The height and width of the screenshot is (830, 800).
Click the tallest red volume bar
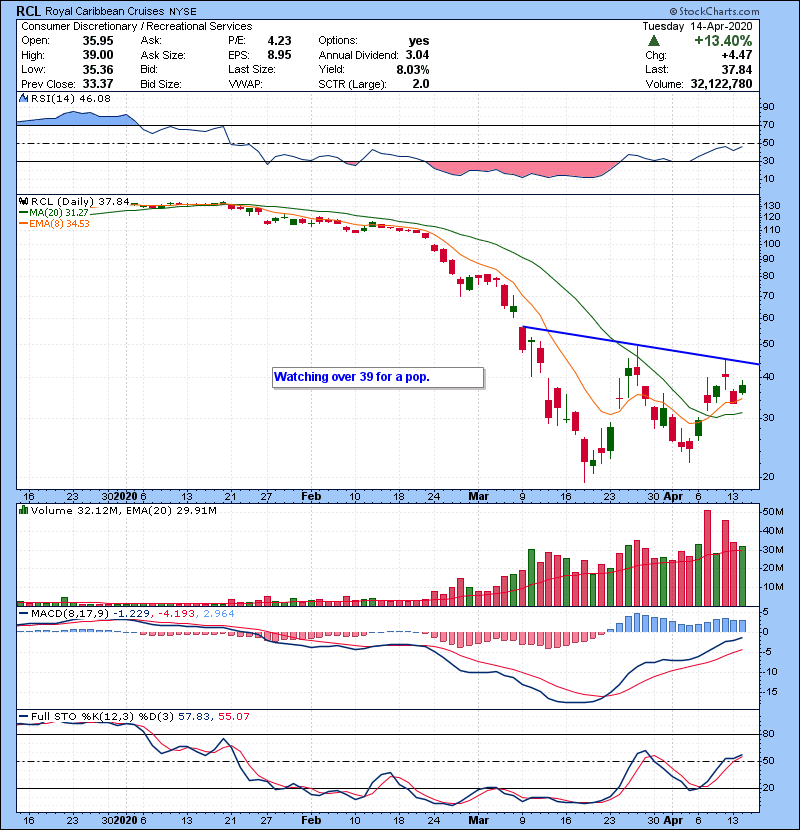tap(707, 558)
